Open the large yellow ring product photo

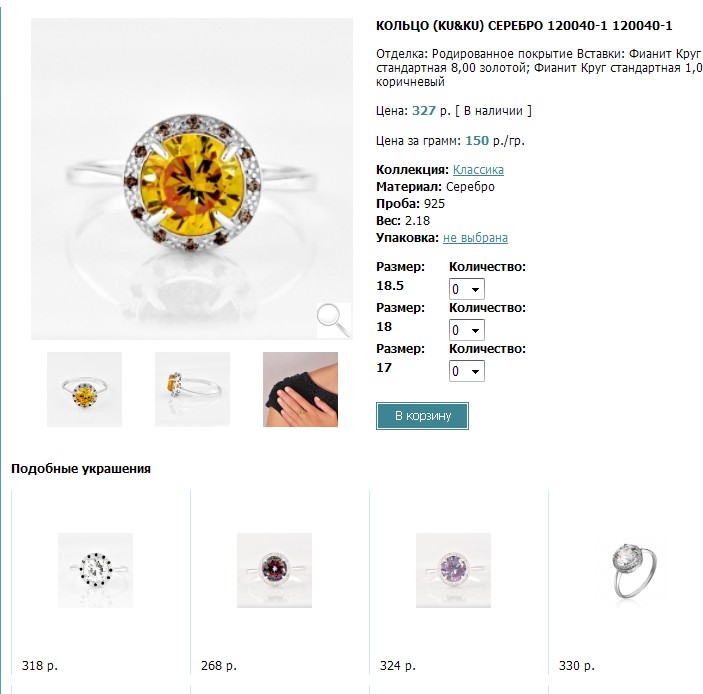click(x=185, y=180)
